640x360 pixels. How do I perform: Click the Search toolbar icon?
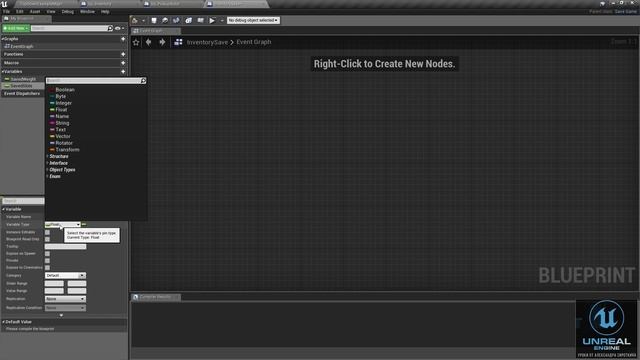(176, 20)
